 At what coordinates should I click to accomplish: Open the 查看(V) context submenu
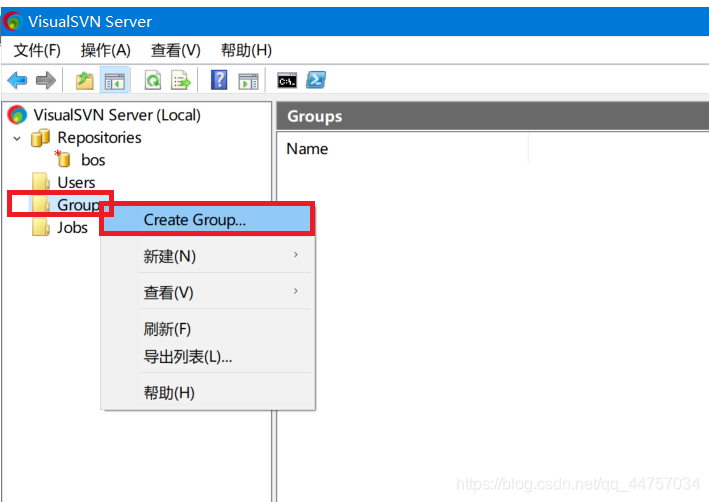[208, 293]
